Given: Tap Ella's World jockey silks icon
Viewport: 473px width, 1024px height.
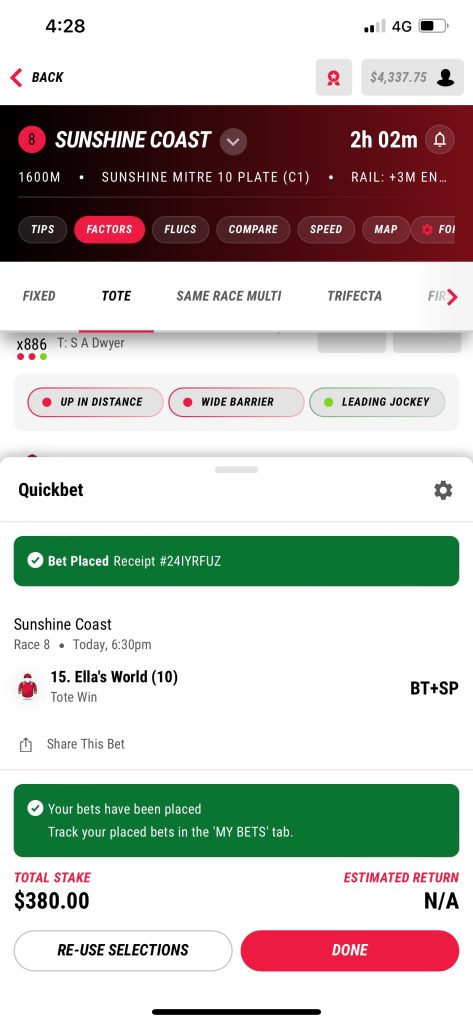Looking at the screenshot, I should coord(27,687).
